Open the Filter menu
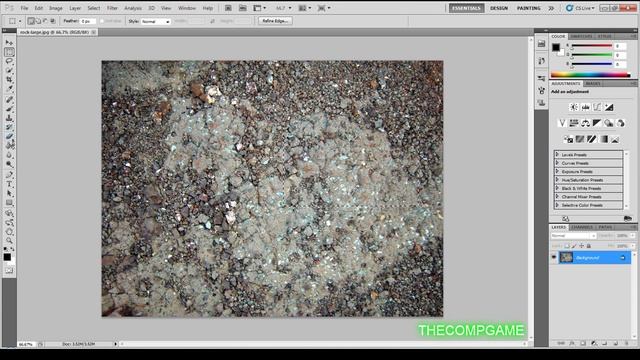This screenshot has width=640, height=360. pos(112,8)
